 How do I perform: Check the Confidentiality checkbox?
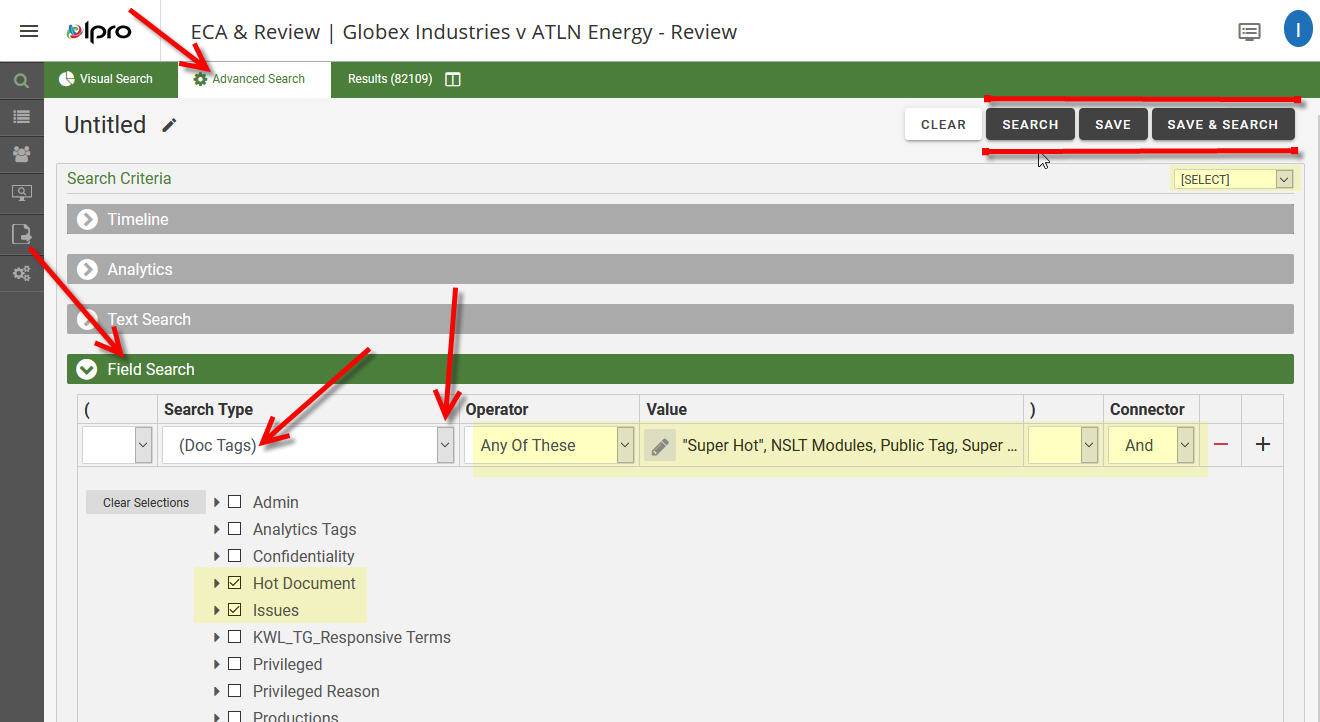tap(234, 556)
